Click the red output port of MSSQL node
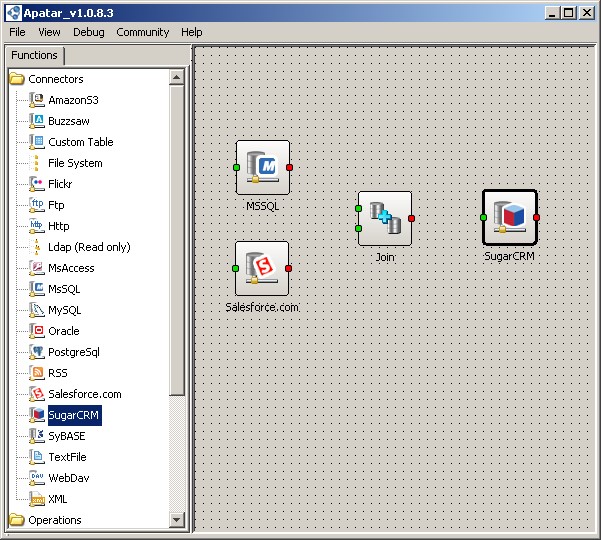The image size is (601, 540). (290, 167)
